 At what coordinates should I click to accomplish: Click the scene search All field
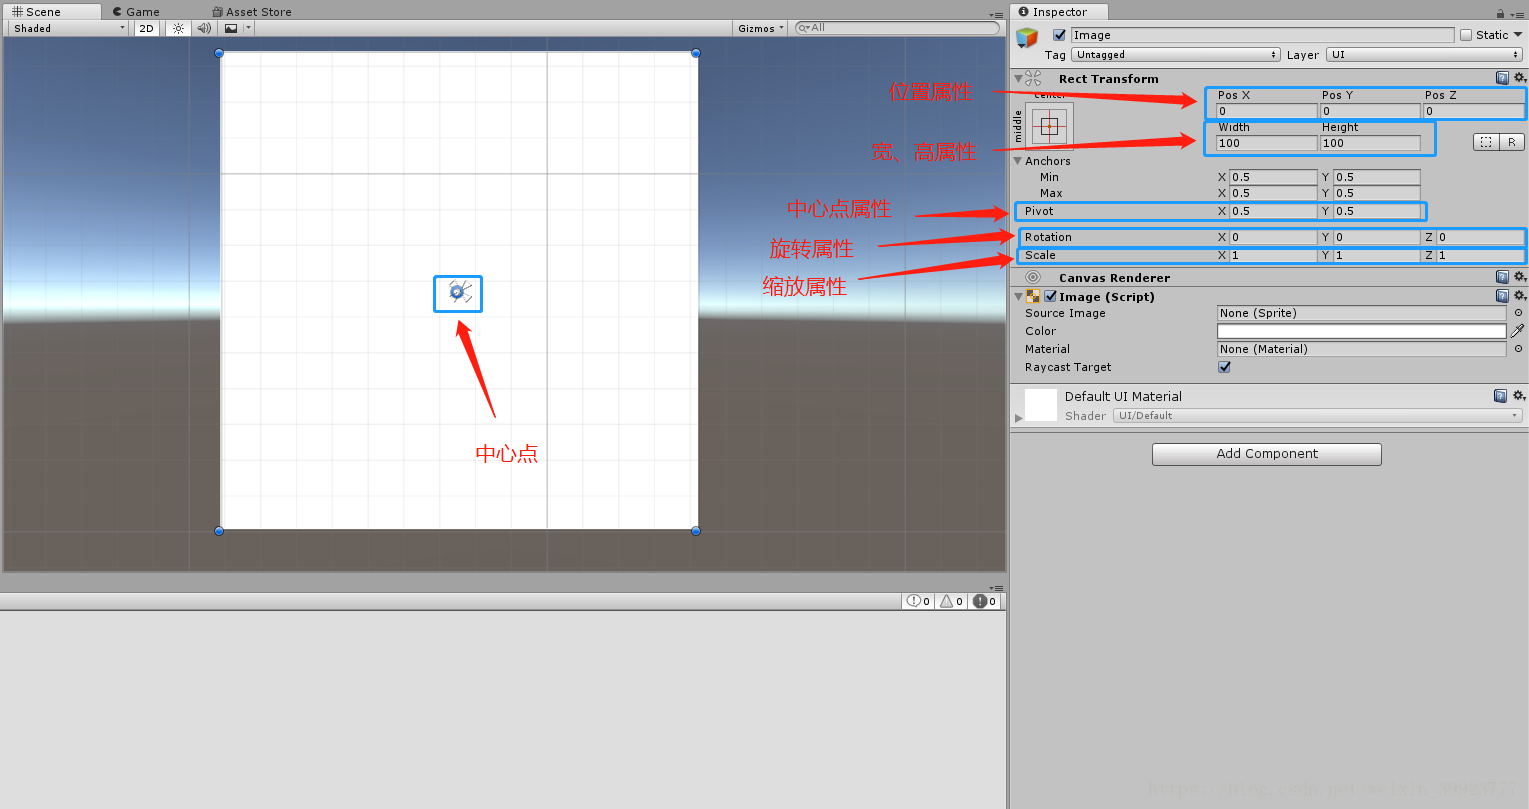[897, 28]
